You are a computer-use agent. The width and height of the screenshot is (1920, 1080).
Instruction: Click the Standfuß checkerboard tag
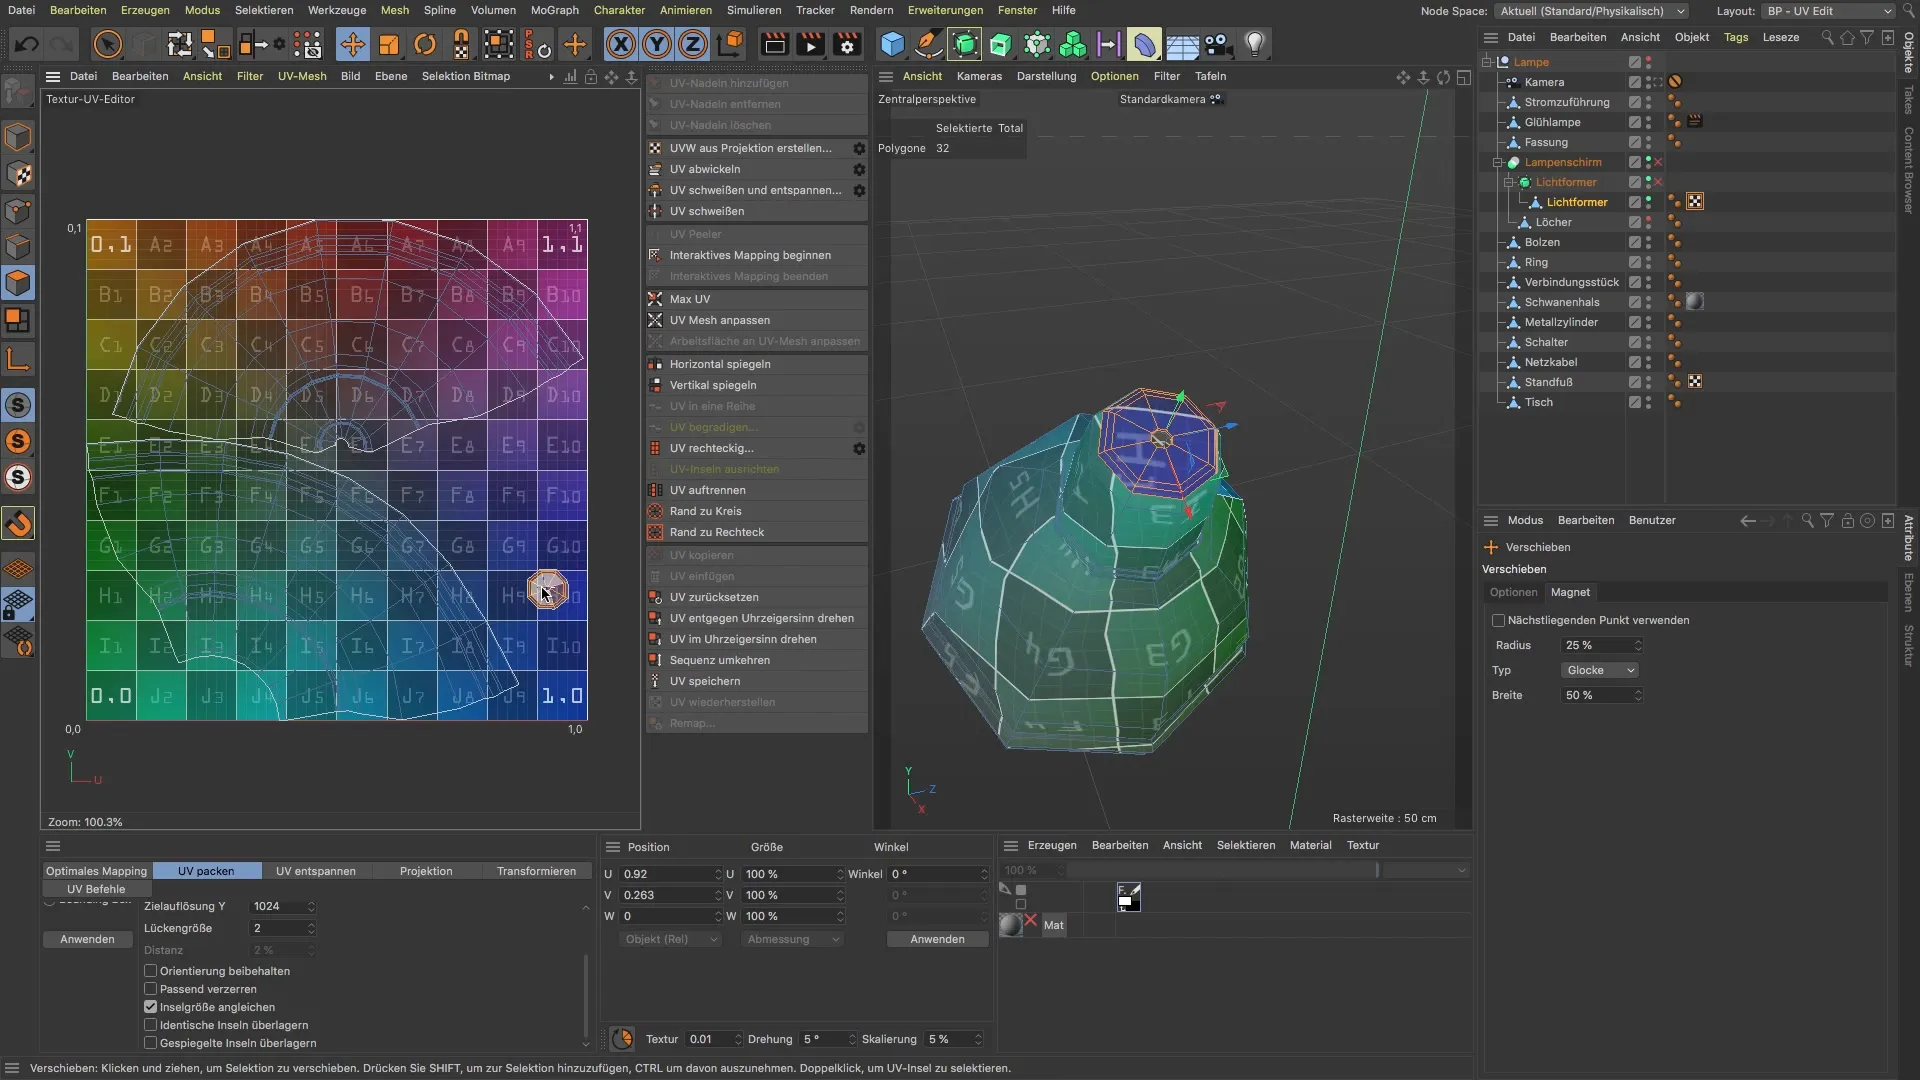click(x=1695, y=382)
